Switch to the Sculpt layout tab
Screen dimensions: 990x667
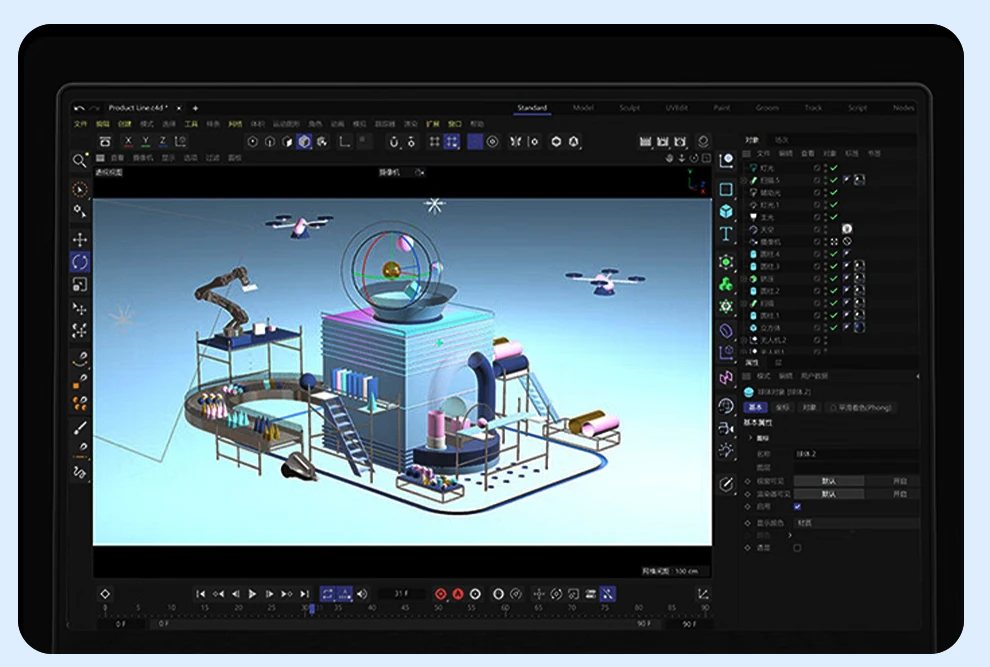click(x=629, y=108)
